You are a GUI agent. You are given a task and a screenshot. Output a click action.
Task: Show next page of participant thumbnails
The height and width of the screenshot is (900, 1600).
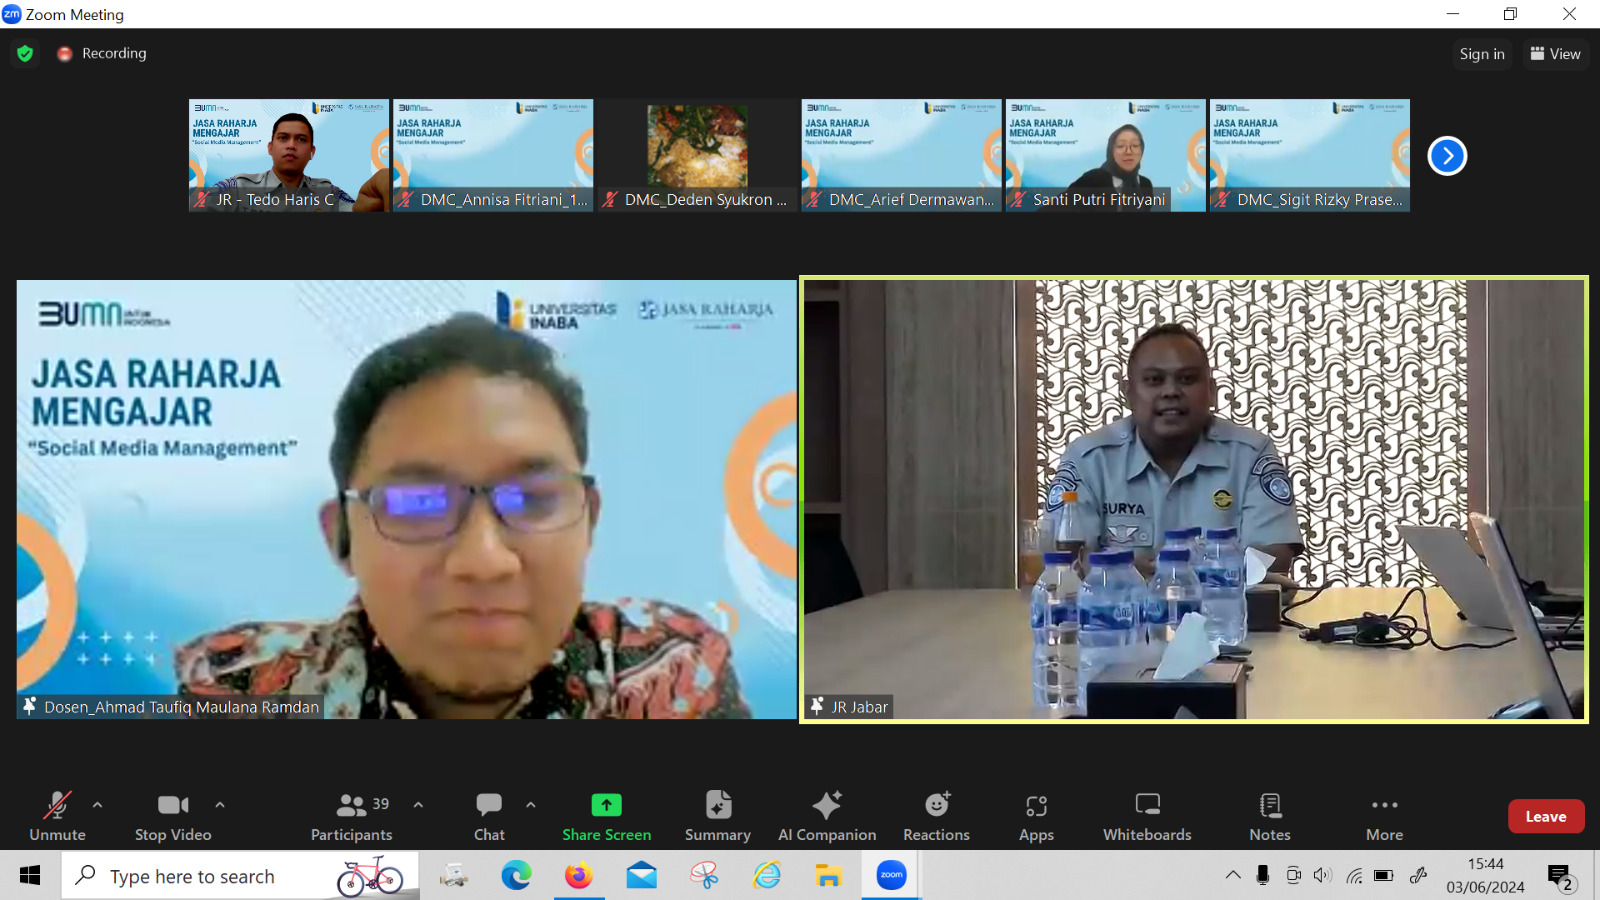(1447, 156)
